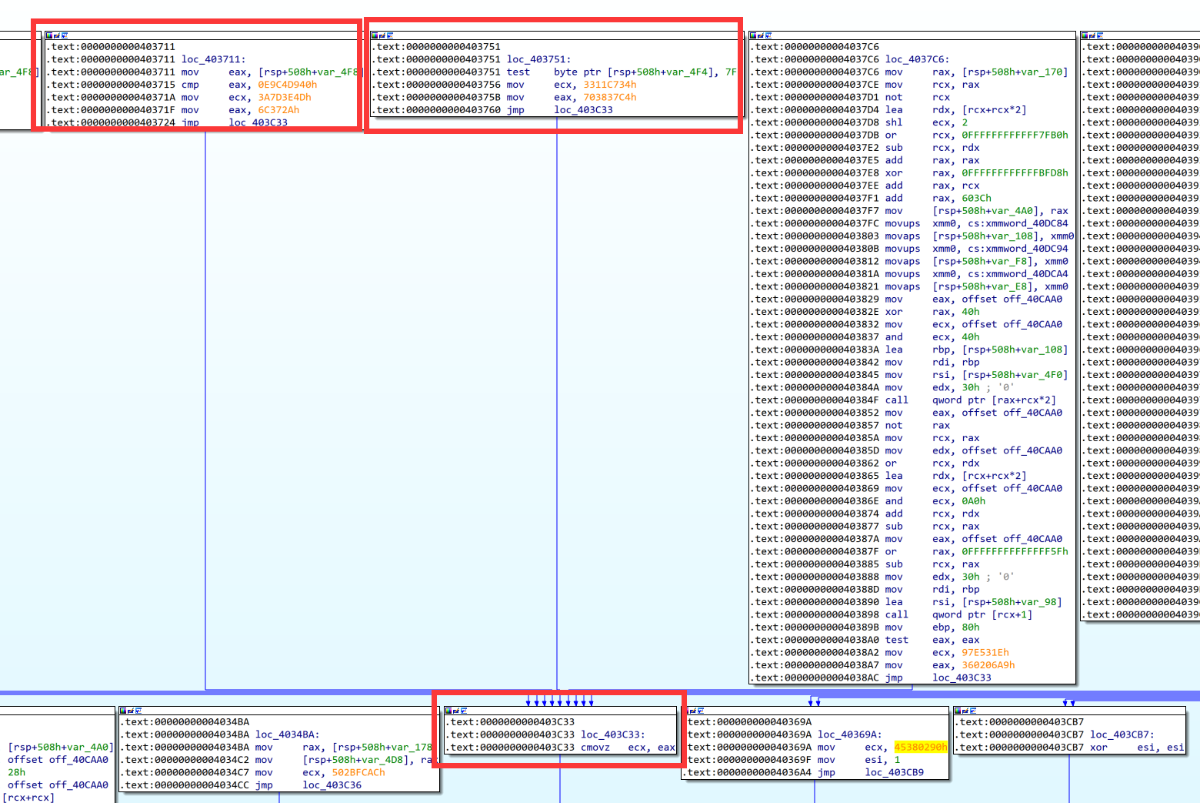The height and width of the screenshot is (803, 1200).
Task: Click the mov ecx, 502BFCACh instruction
Action: coord(253,773)
